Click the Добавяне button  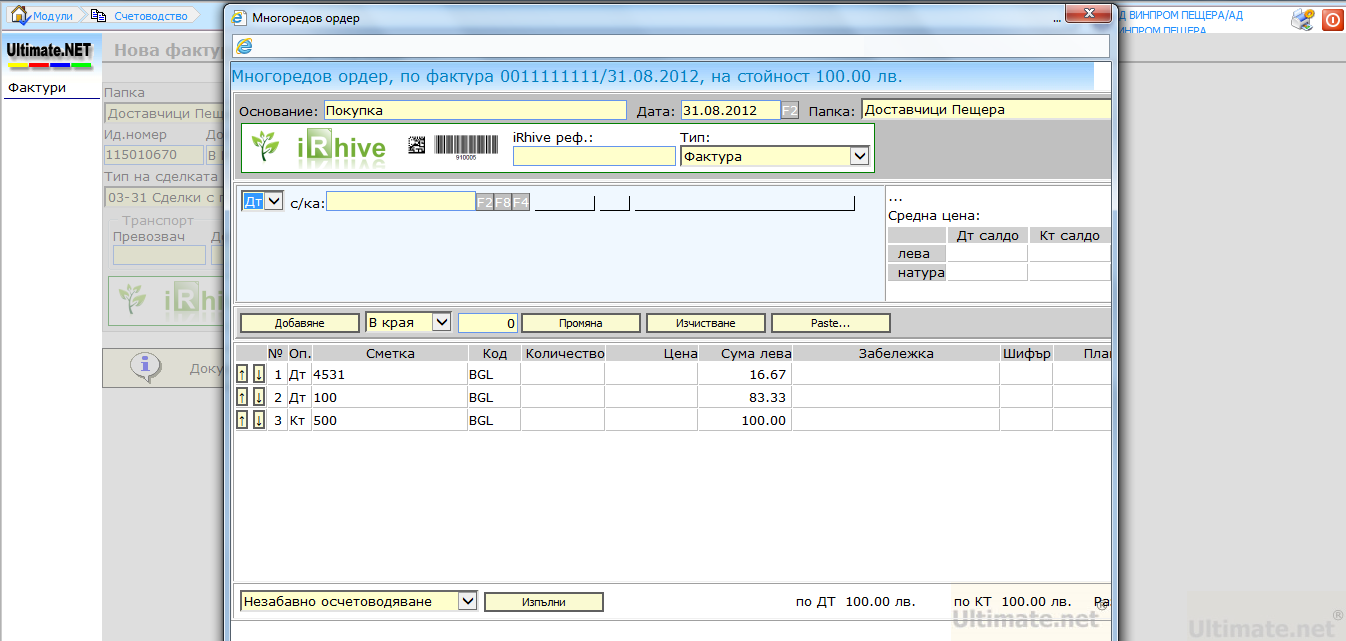(x=300, y=323)
